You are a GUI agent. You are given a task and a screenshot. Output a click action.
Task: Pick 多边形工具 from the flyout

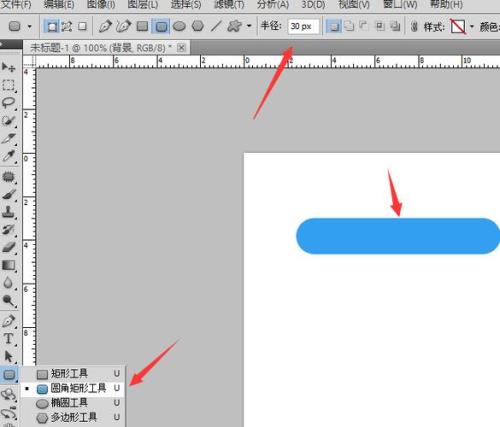coord(73,417)
